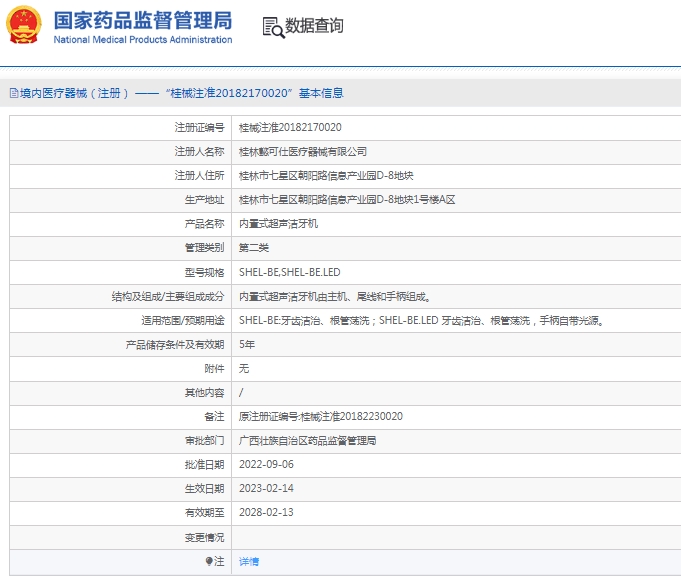
Task: Select the 其他内容 slash value
Action: [x=241, y=393]
